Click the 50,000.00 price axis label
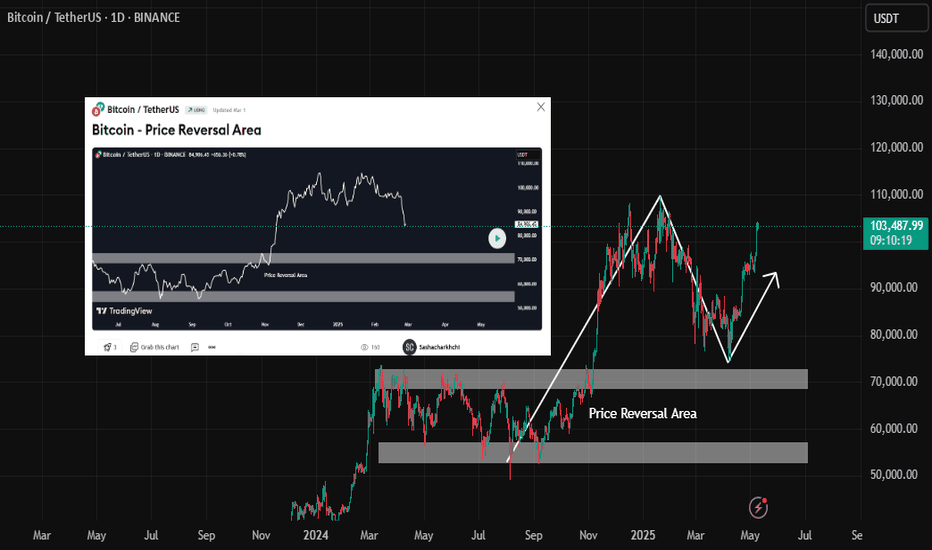The height and width of the screenshot is (550, 932). (893, 474)
